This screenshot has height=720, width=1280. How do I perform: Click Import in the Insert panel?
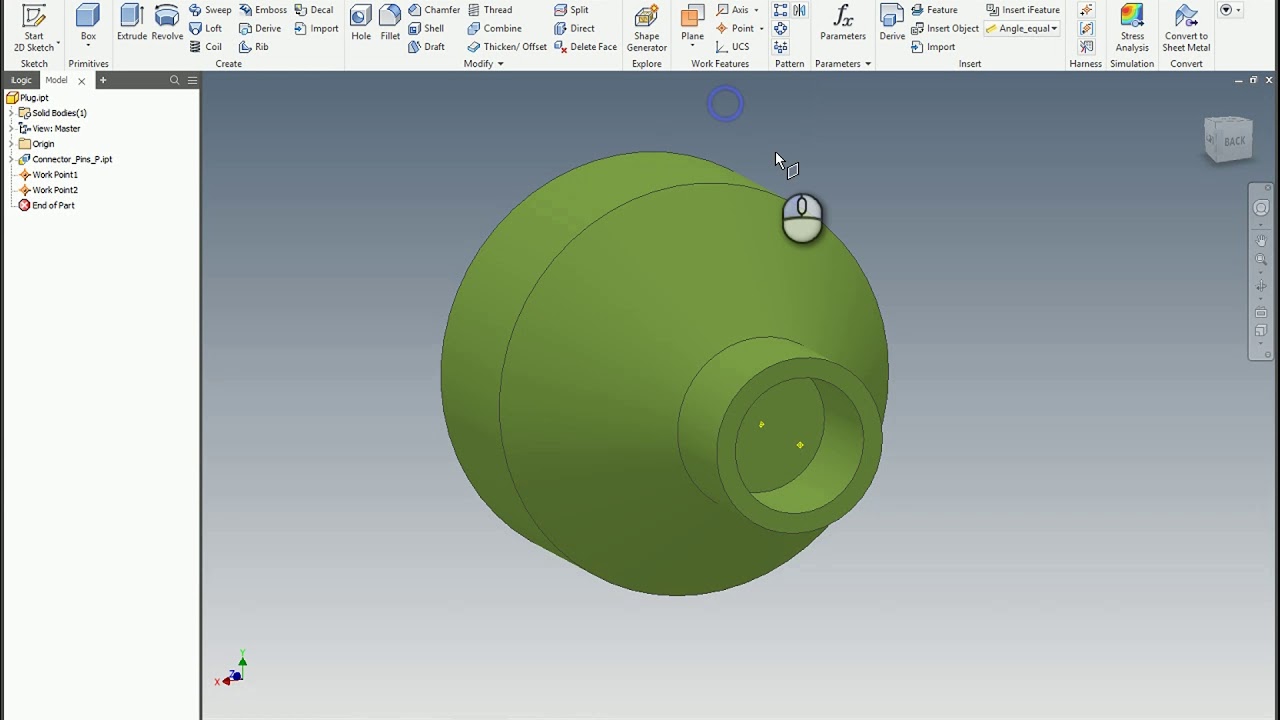pyautogui.click(x=932, y=46)
